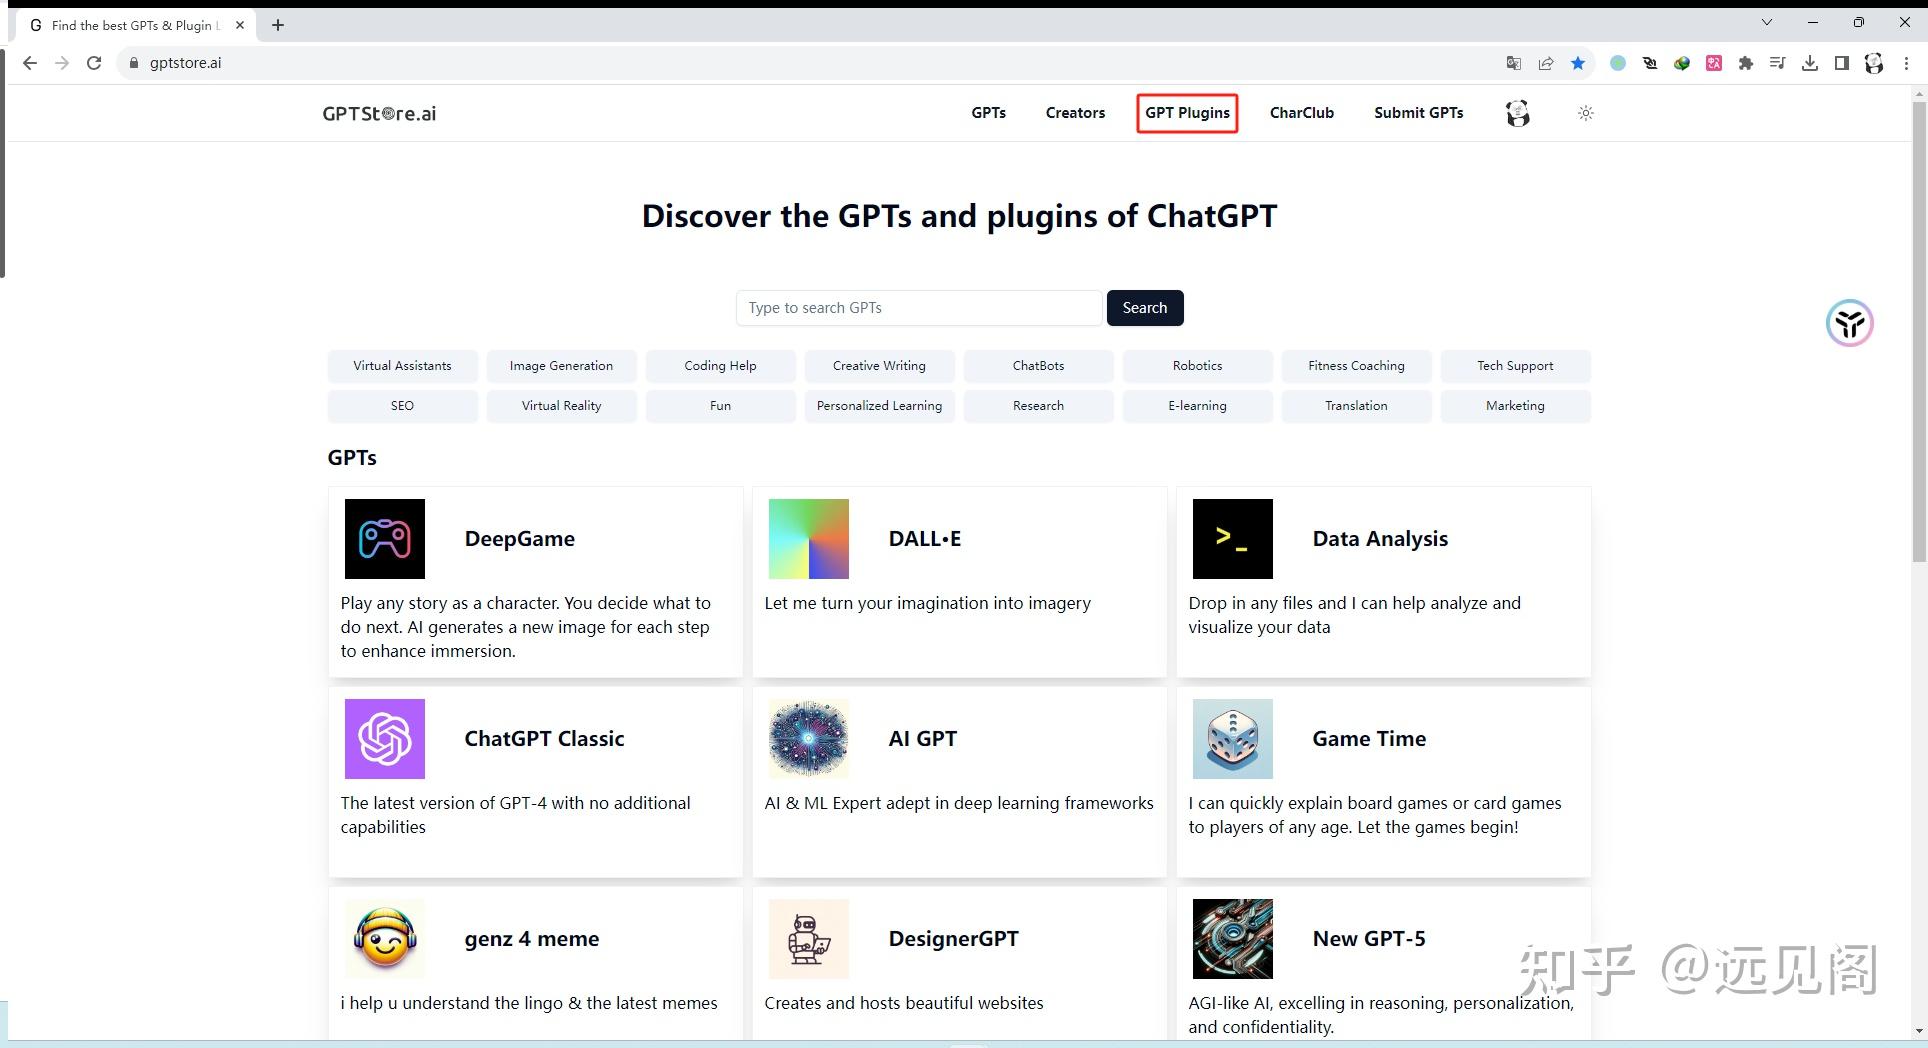Open Google Translate icon in the address bar
The image size is (1928, 1048).
click(x=1513, y=62)
